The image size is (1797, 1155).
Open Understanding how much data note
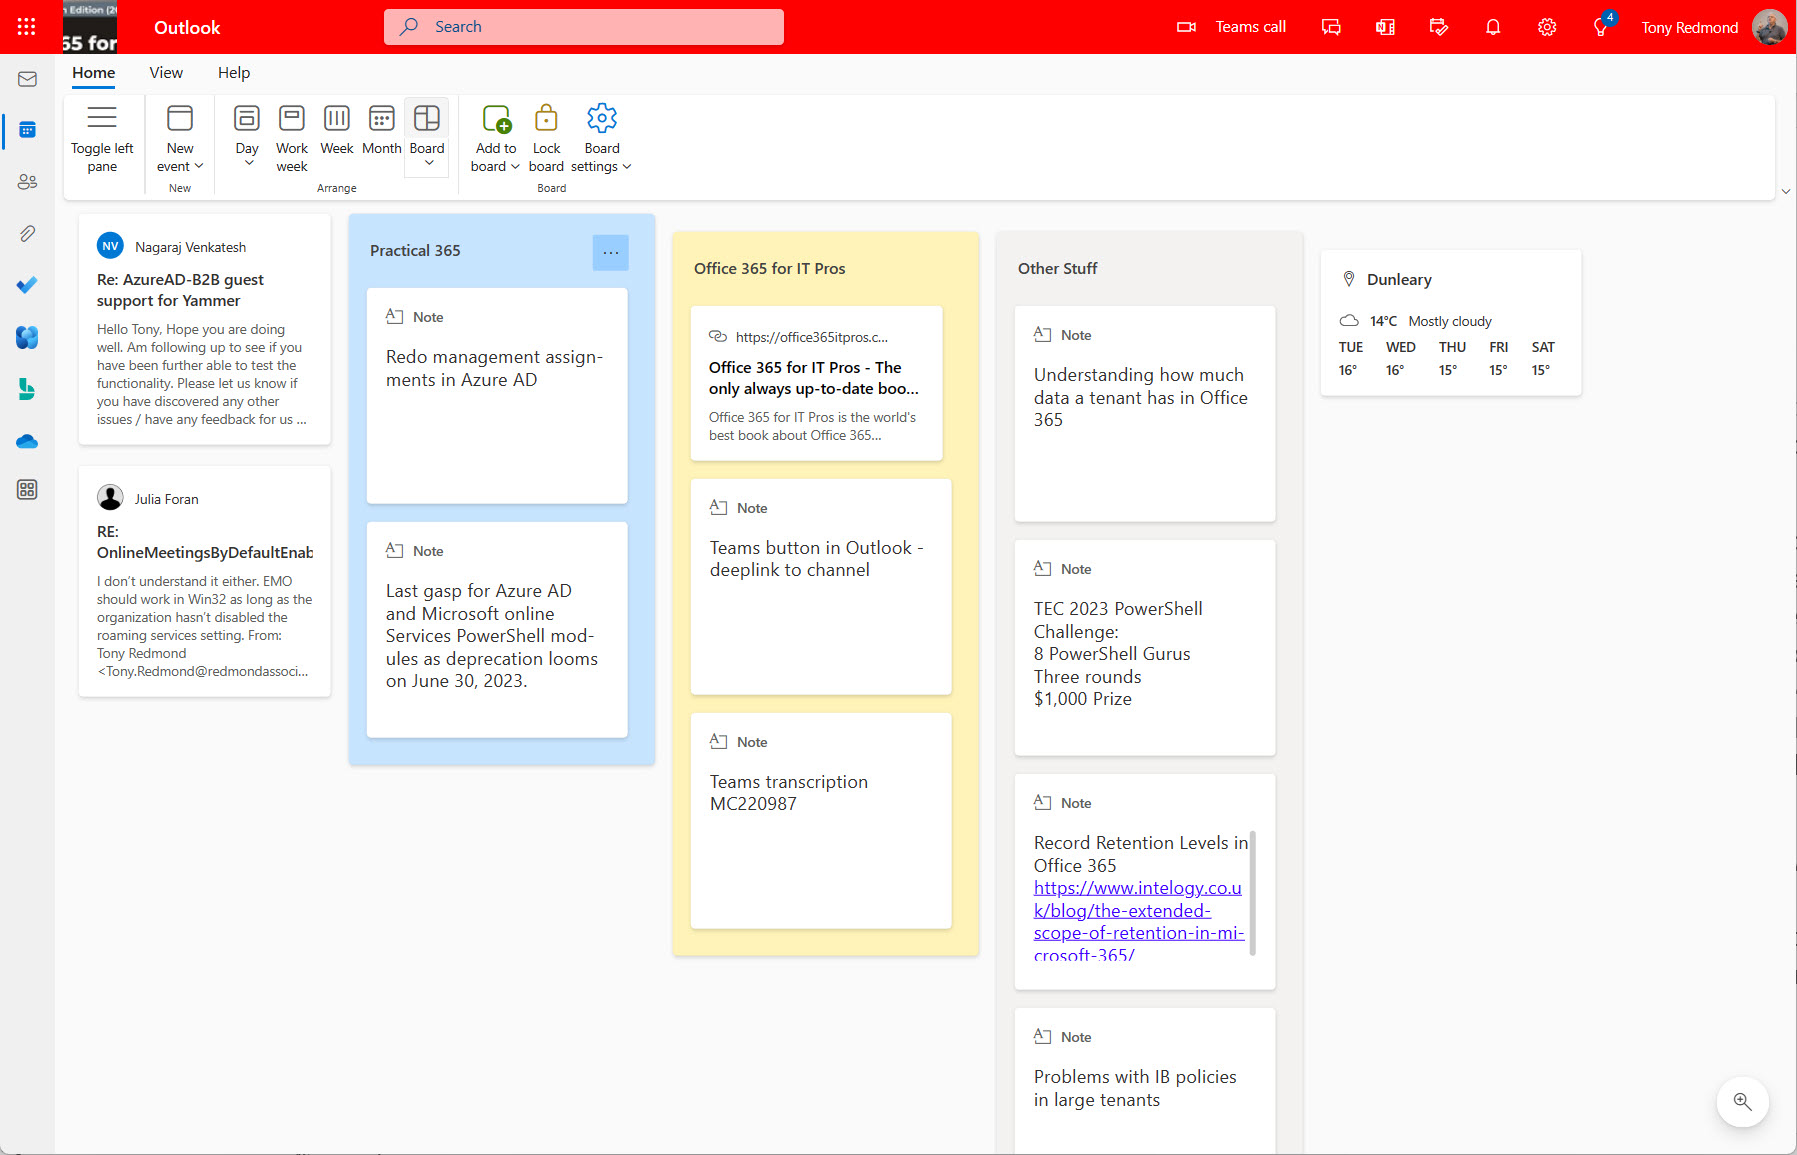click(1145, 414)
